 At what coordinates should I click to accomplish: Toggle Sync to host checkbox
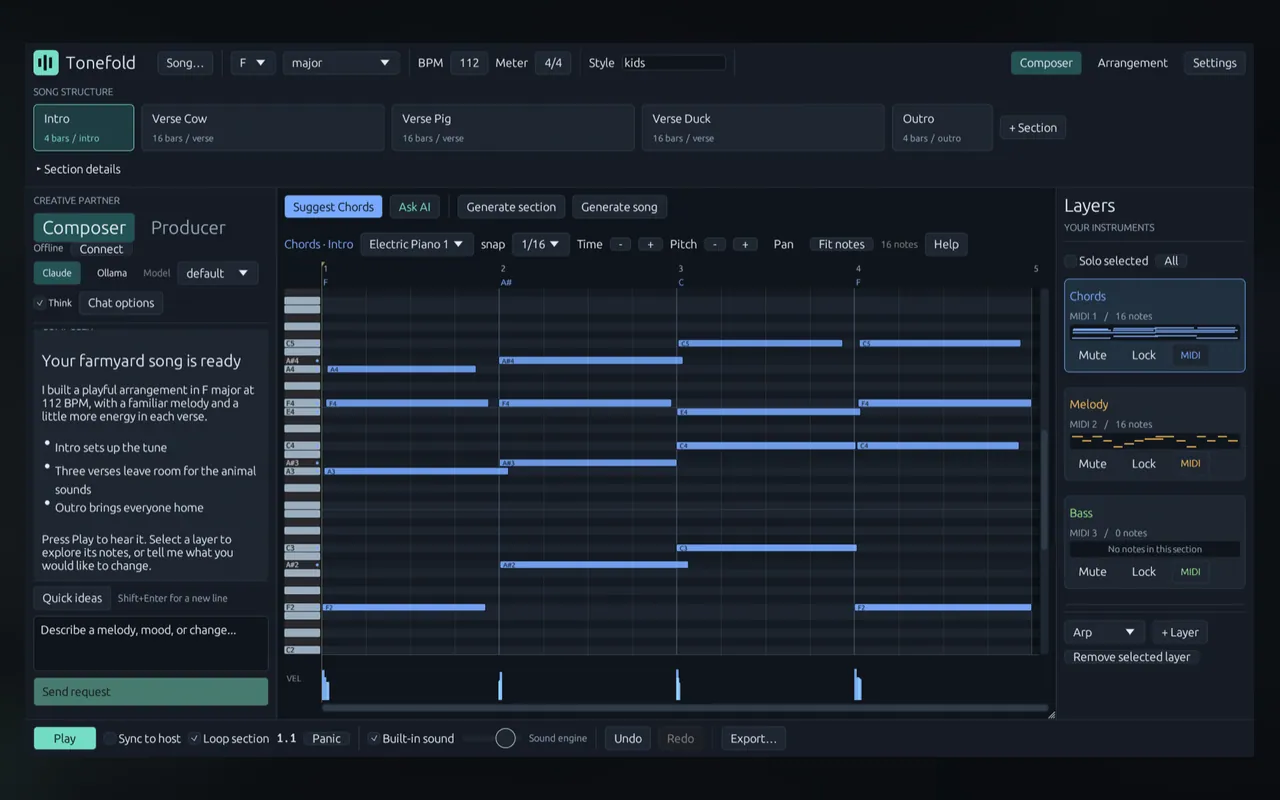coord(110,739)
